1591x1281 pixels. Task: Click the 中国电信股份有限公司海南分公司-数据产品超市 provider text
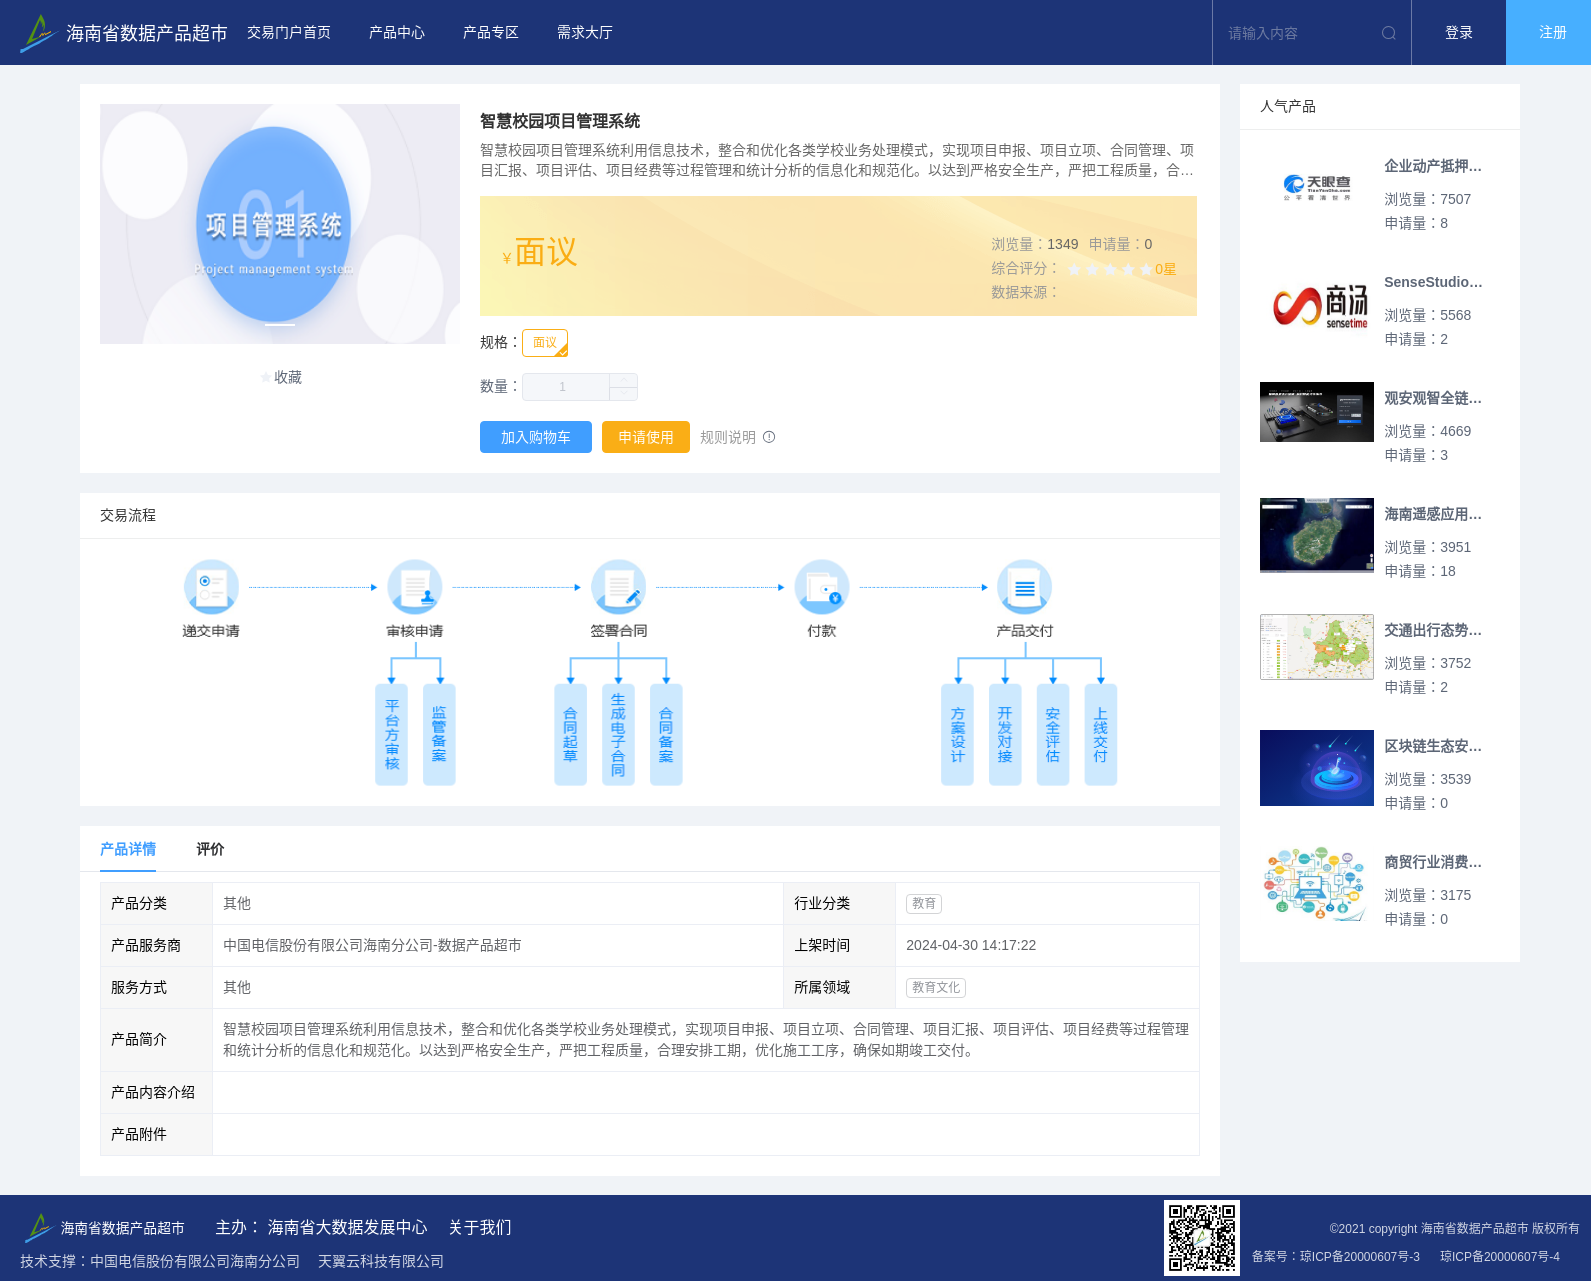pyautogui.click(x=372, y=945)
